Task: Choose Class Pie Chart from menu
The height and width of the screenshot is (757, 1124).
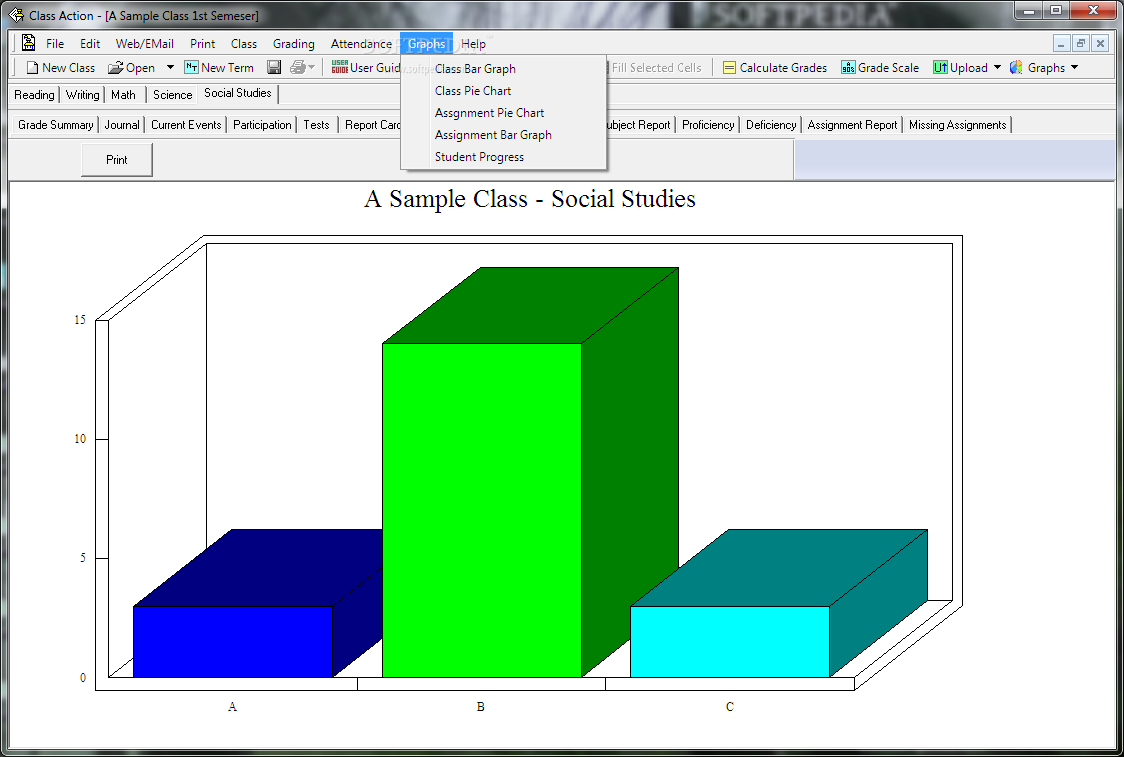Action: point(503,91)
